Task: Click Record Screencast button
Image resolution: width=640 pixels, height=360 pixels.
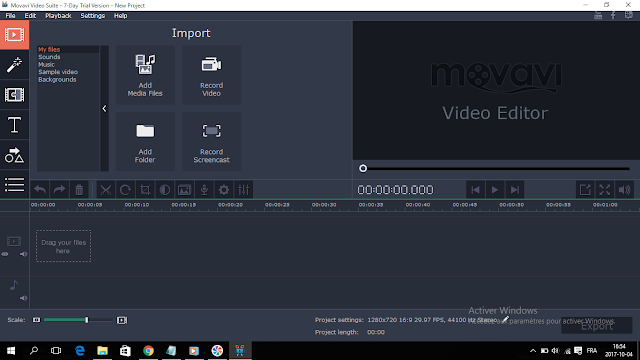Action: click(211, 142)
